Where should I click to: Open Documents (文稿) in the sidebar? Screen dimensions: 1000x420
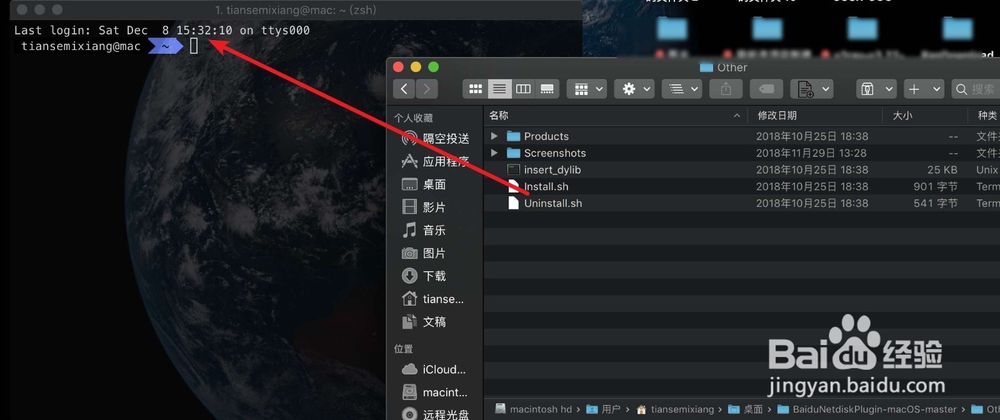424,322
